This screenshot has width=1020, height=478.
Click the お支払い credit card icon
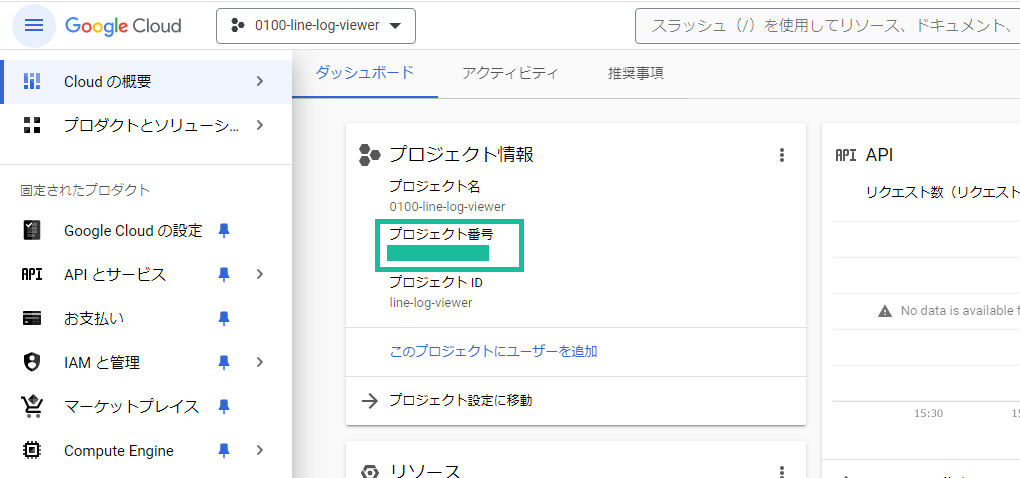32,319
